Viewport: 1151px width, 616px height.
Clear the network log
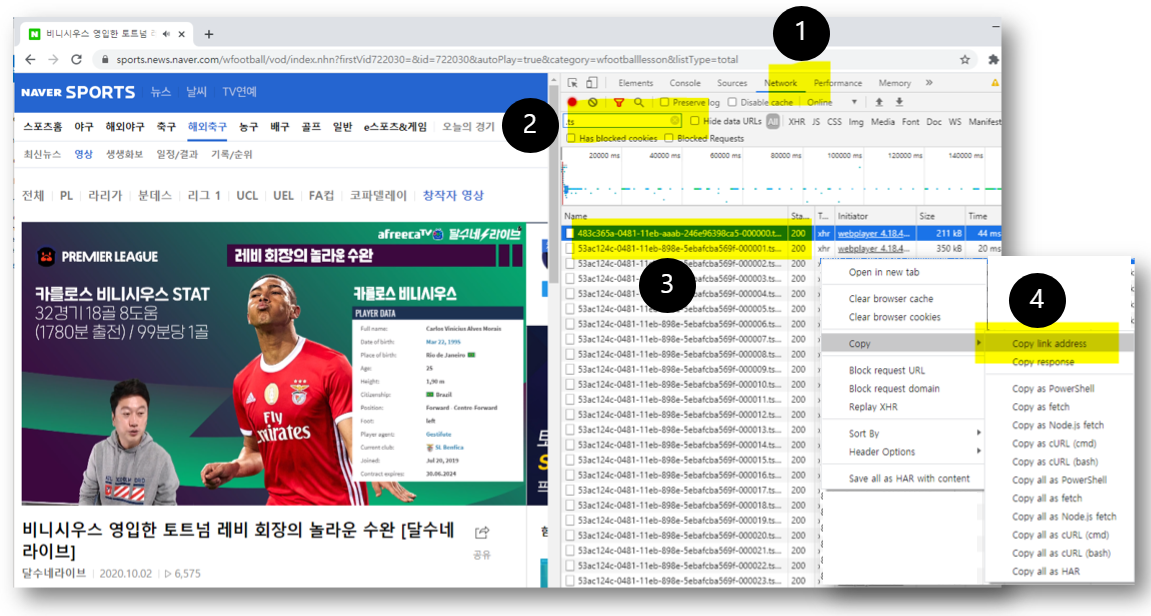[x=592, y=102]
